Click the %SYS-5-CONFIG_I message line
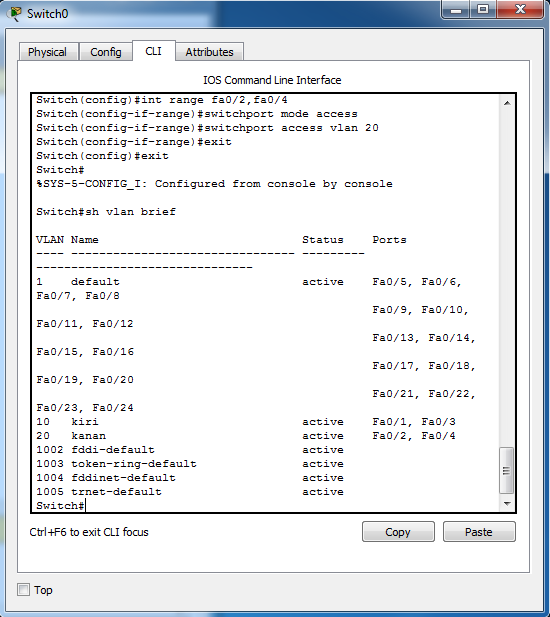Viewport: 550px width, 617px height. click(x=214, y=184)
